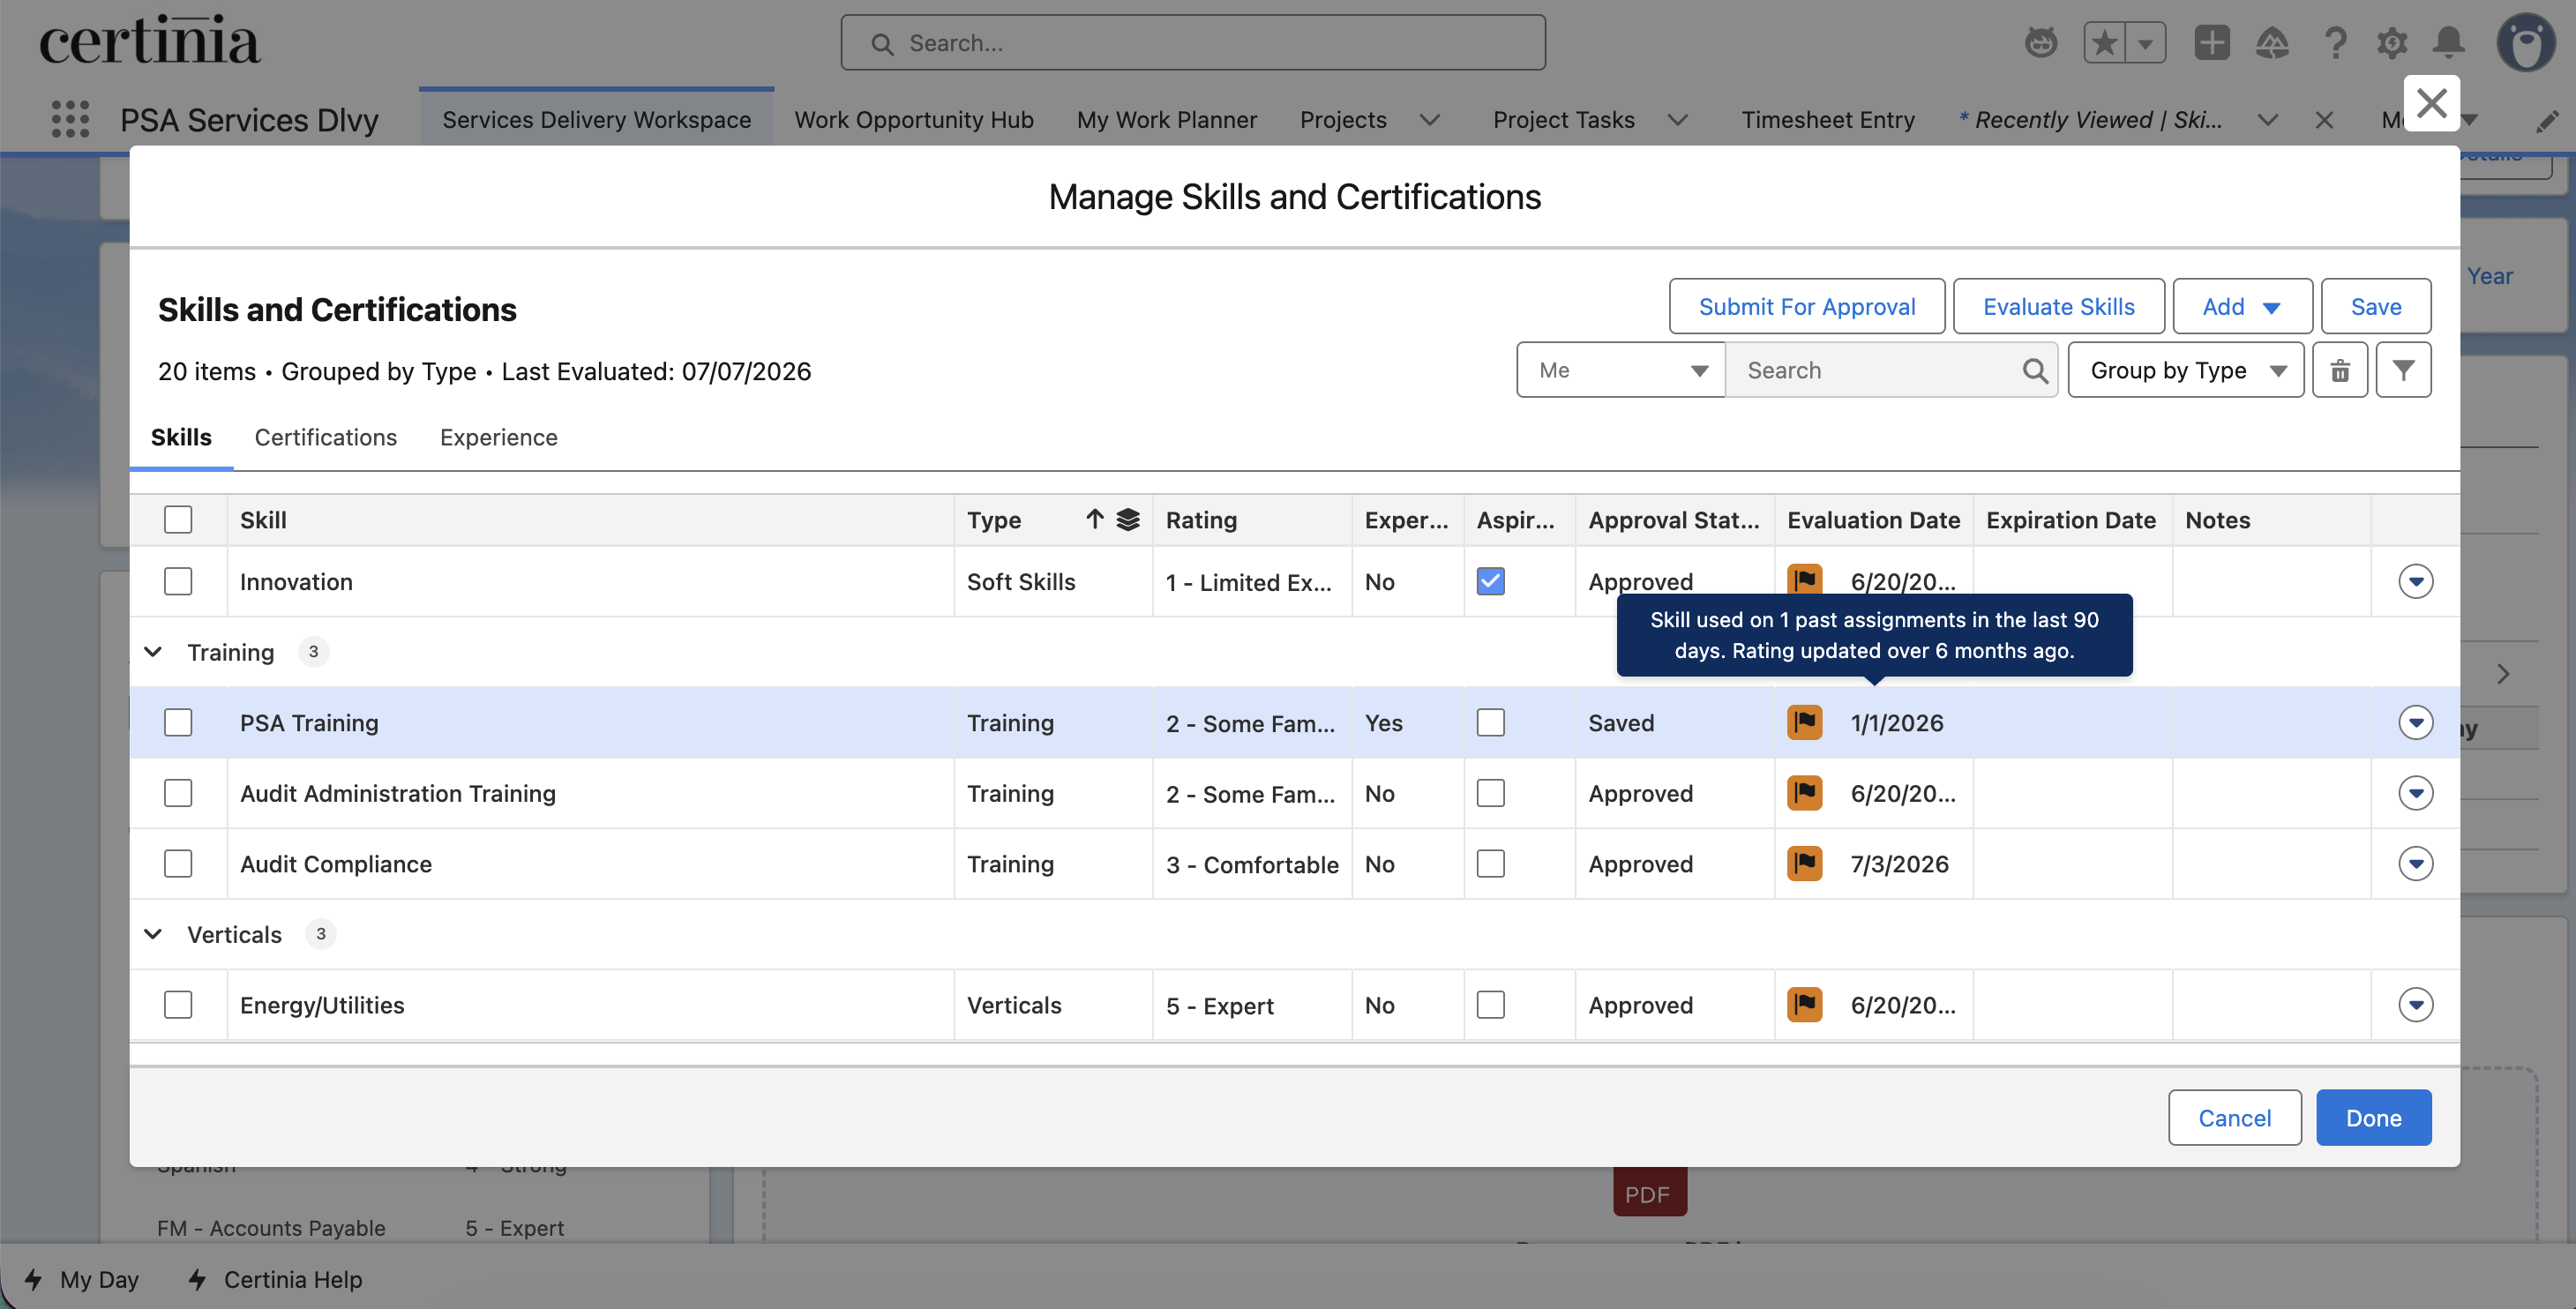This screenshot has width=2576, height=1309.
Task: Open the Me resource dropdown
Action: [x=1620, y=370]
